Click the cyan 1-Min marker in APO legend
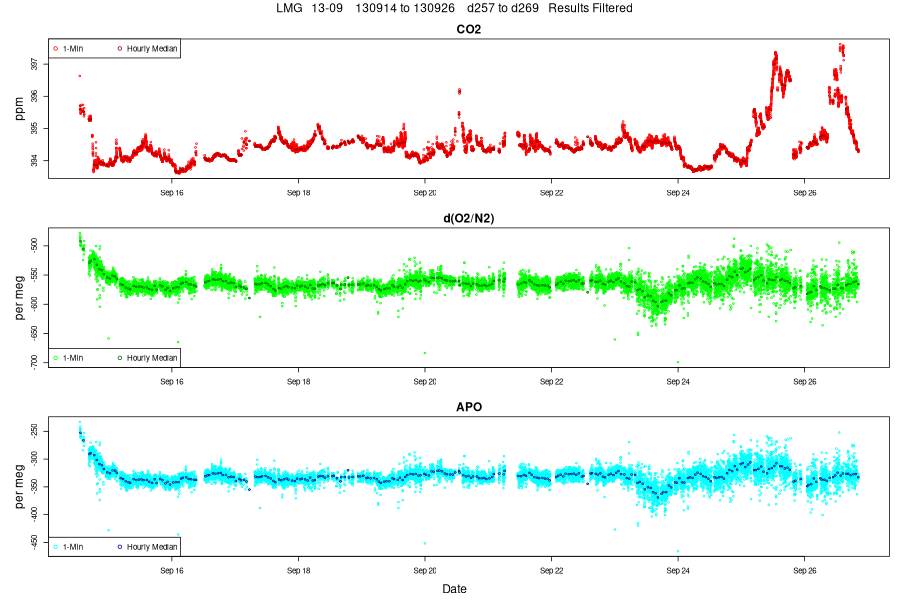This screenshot has width=900, height=600. (x=56, y=547)
